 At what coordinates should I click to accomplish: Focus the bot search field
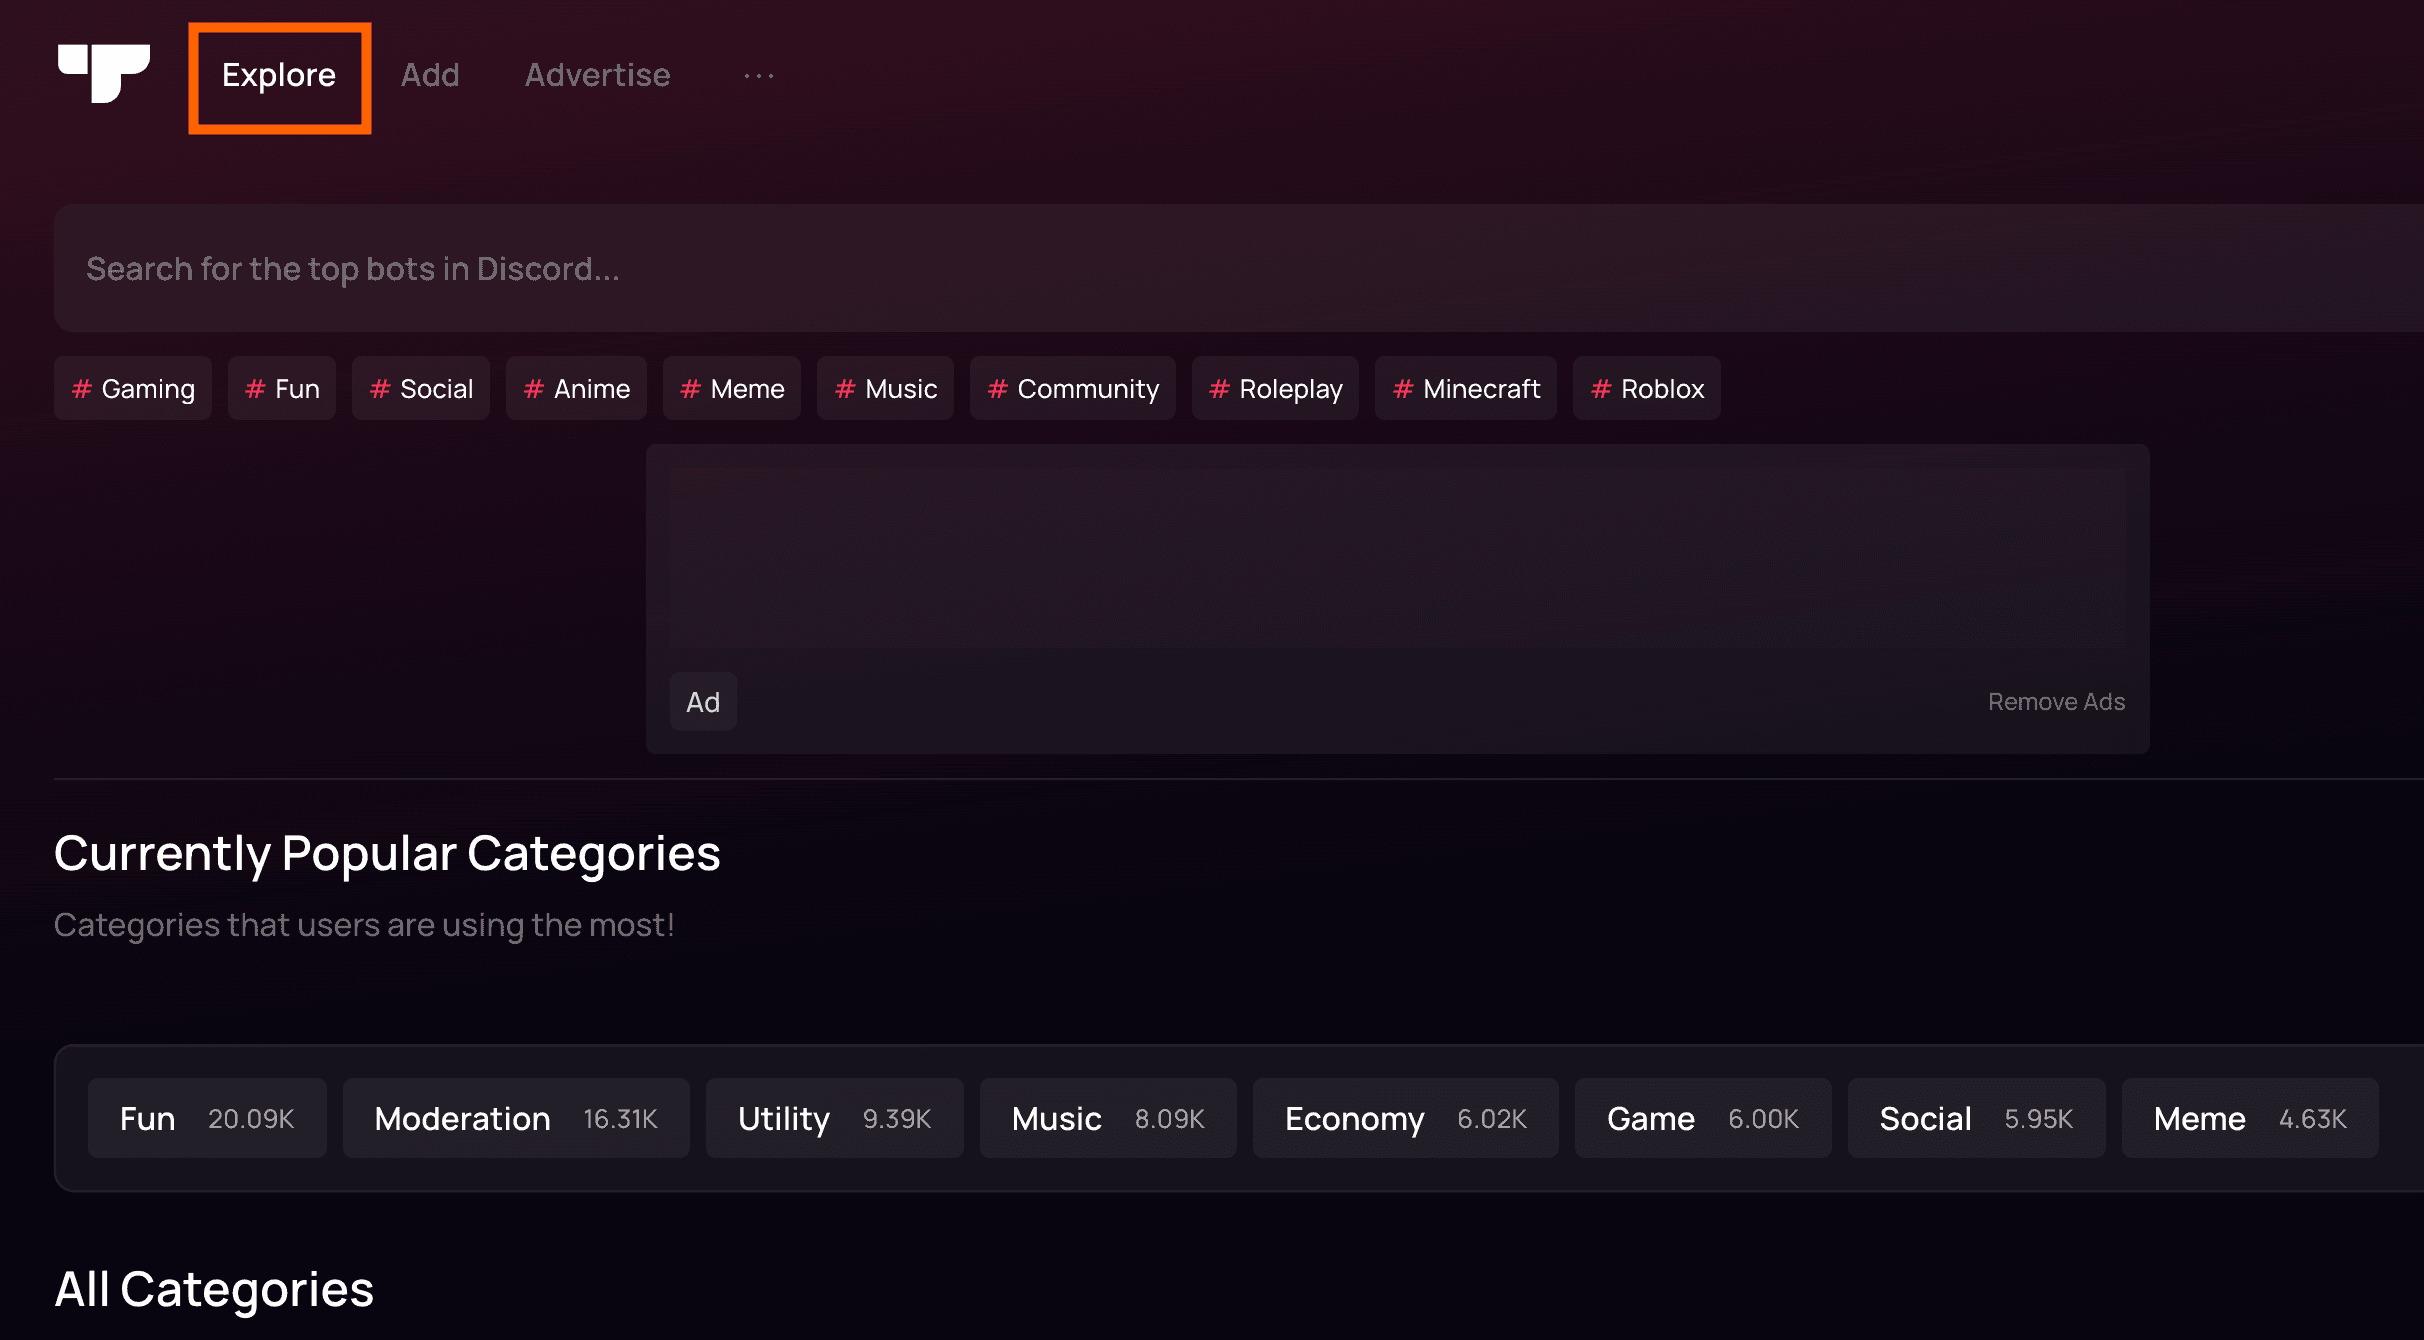(x=1239, y=268)
